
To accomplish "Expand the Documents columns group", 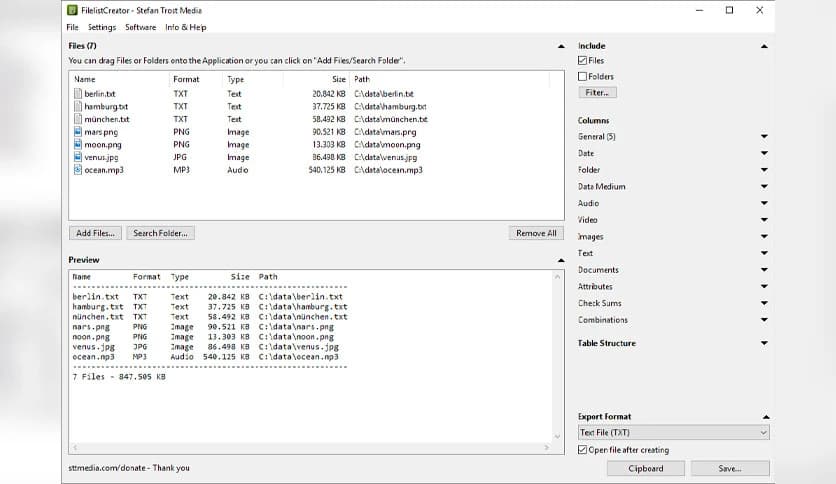I will [764, 270].
